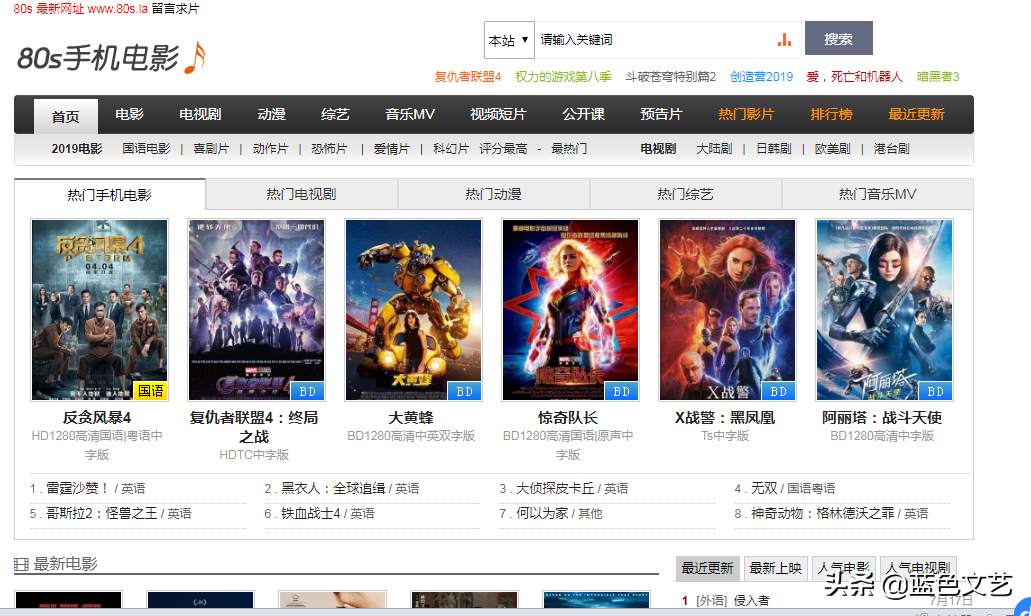
Task: Select 排行榜 in the main navigation
Action: pyautogui.click(x=831, y=114)
